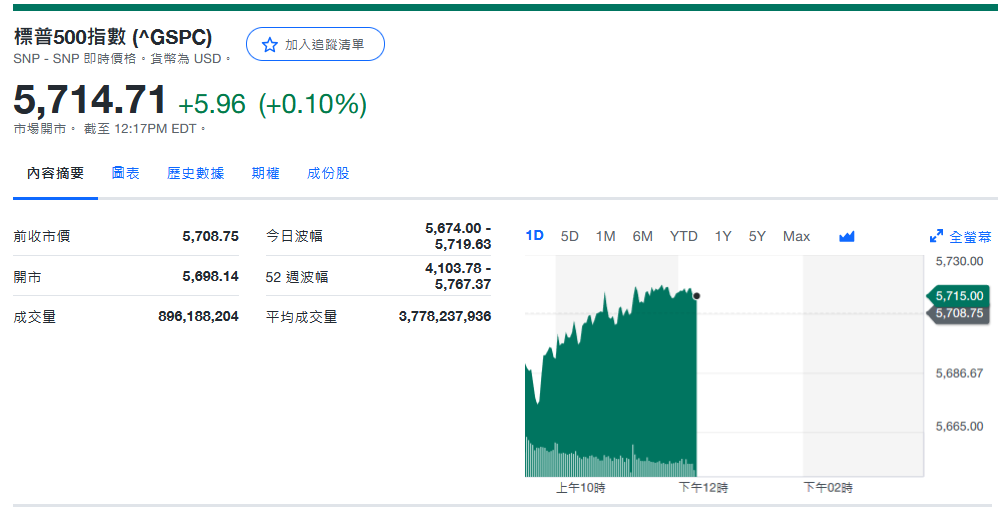This screenshot has width=998, height=515.
Task: Click the chart's latest price dot marker
Action: [696, 296]
